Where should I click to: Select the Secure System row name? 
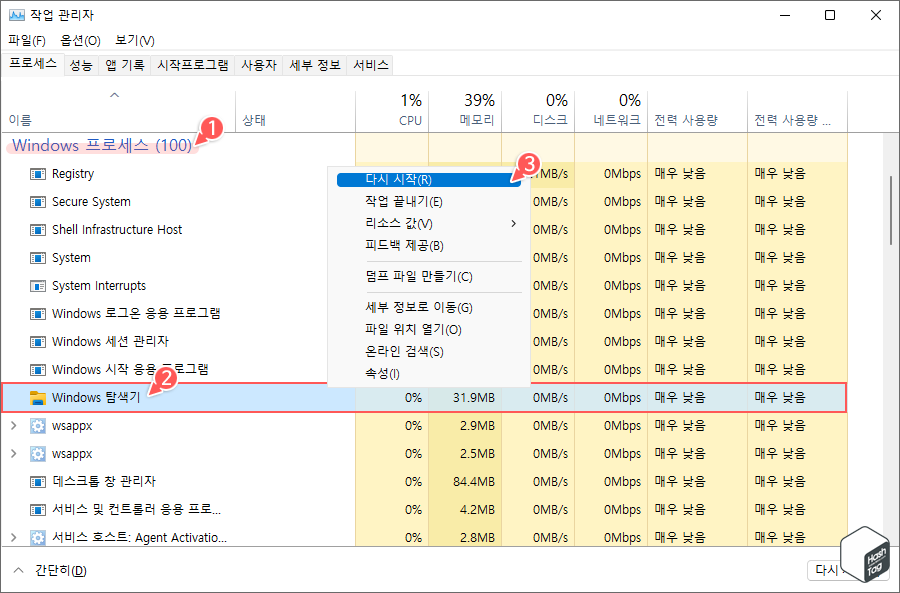pyautogui.click(x=91, y=202)
